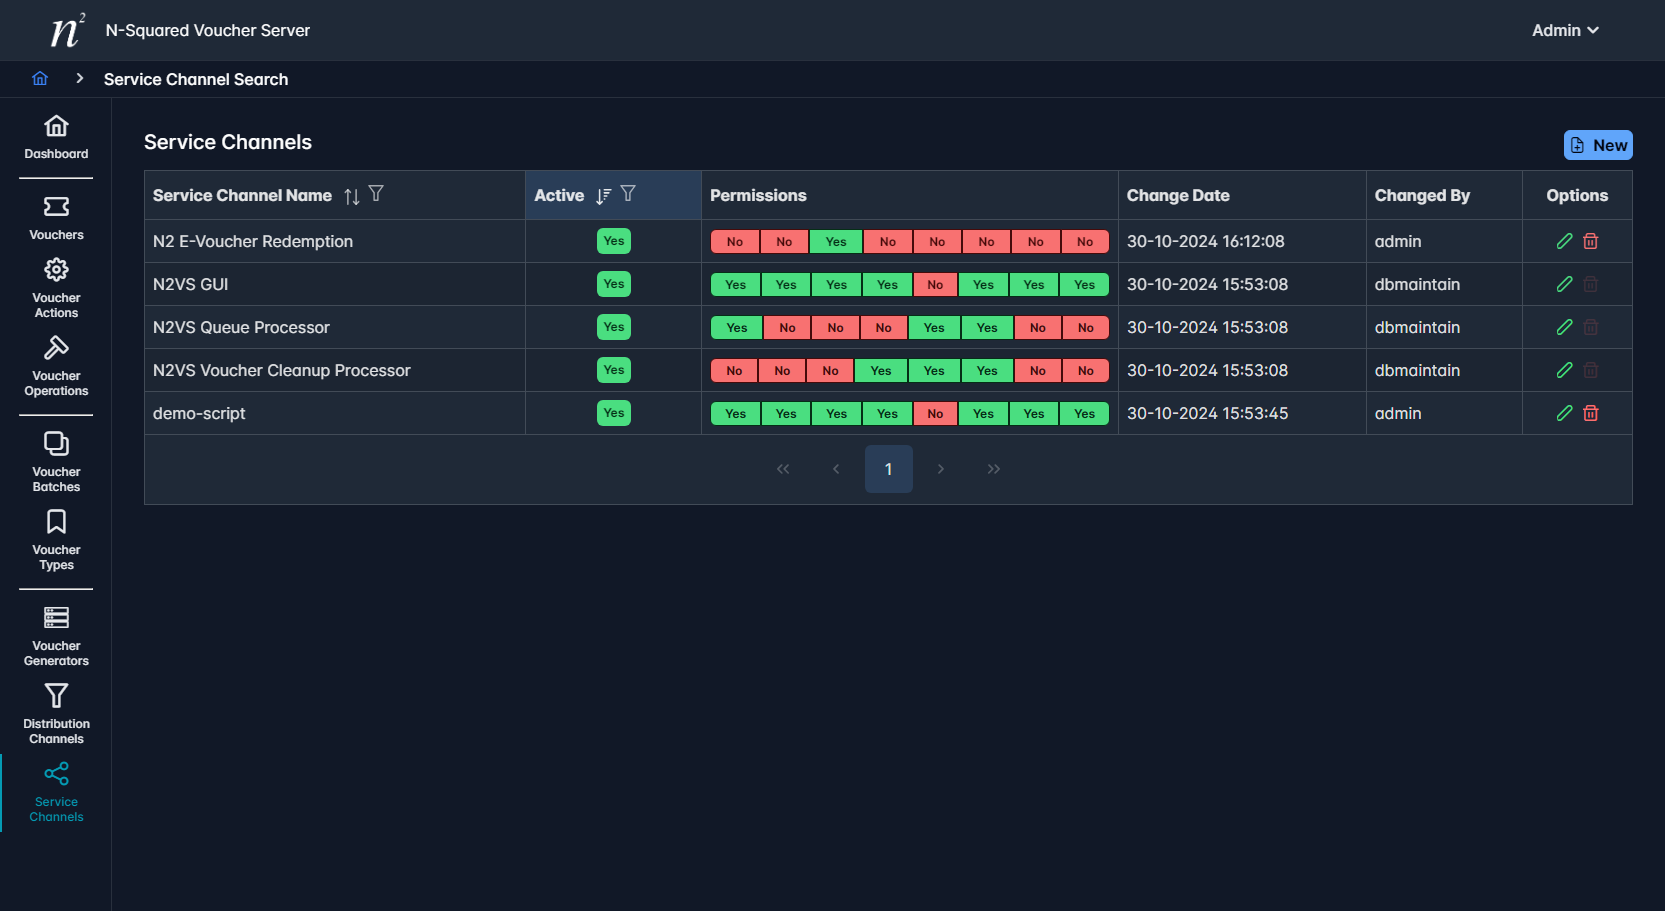Viewport: 1665px width, 911px height.
Task: Open Voucher Batches in the sidebar
Action: [56, 461]
